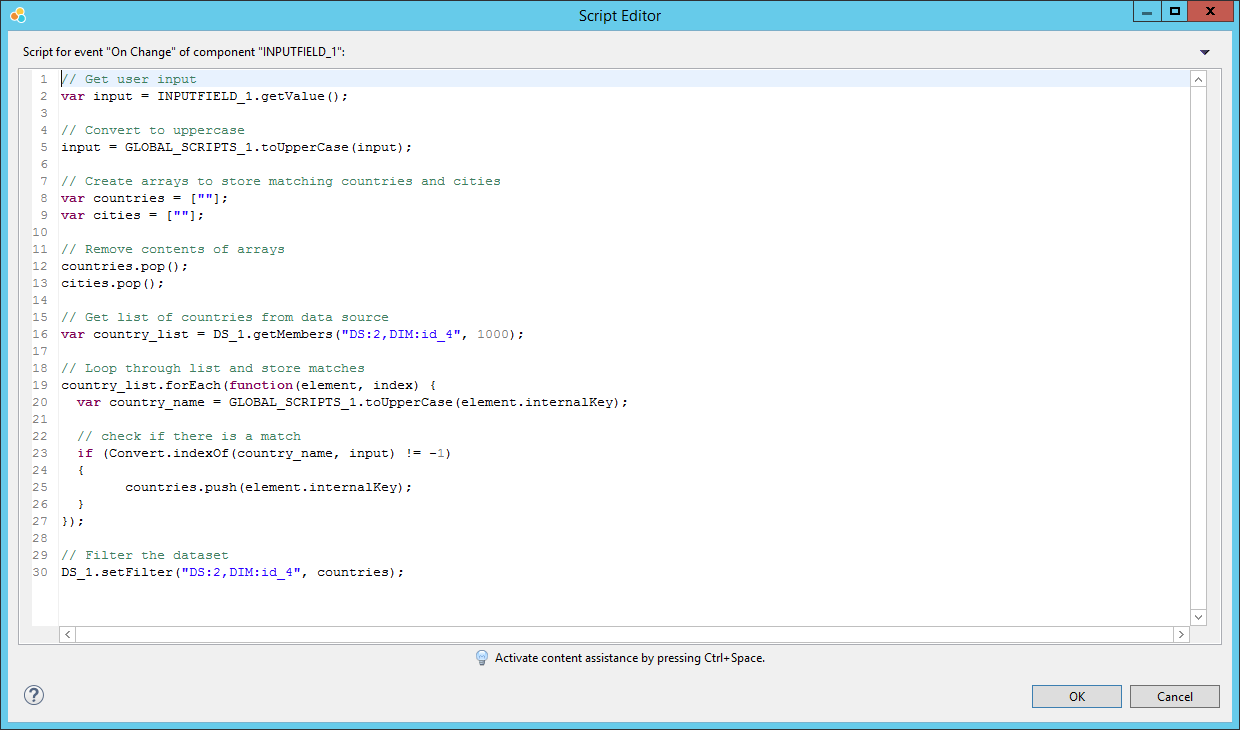Click the horizontal scrollbar left arrow

click(68, 634)
